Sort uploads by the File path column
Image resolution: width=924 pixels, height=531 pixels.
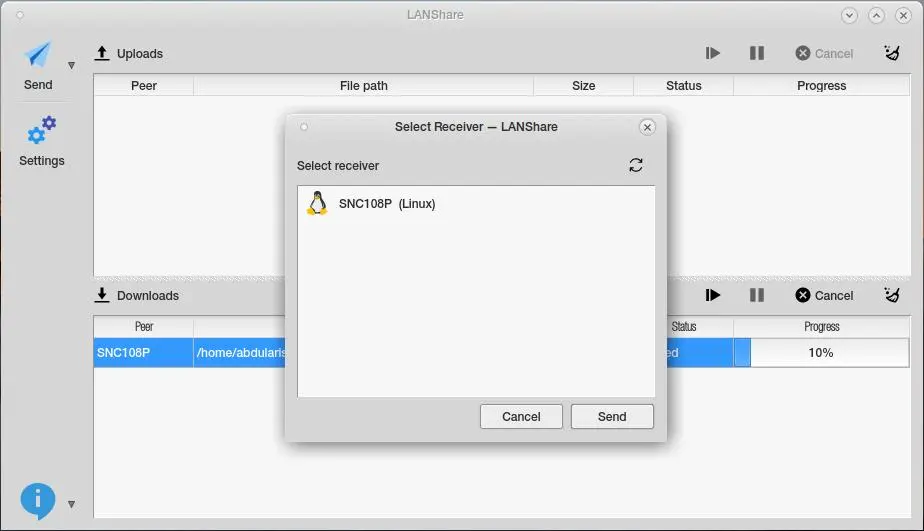[x=364, y=85]
